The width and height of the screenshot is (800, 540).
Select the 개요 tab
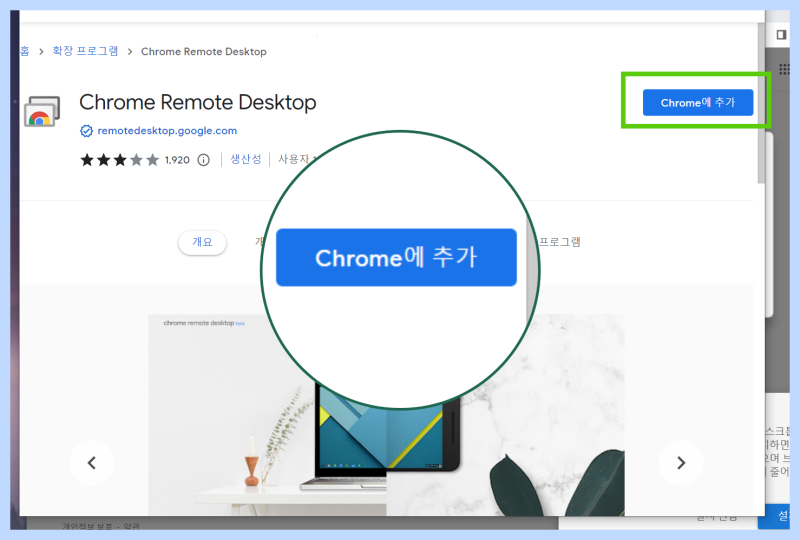(203, 242)
